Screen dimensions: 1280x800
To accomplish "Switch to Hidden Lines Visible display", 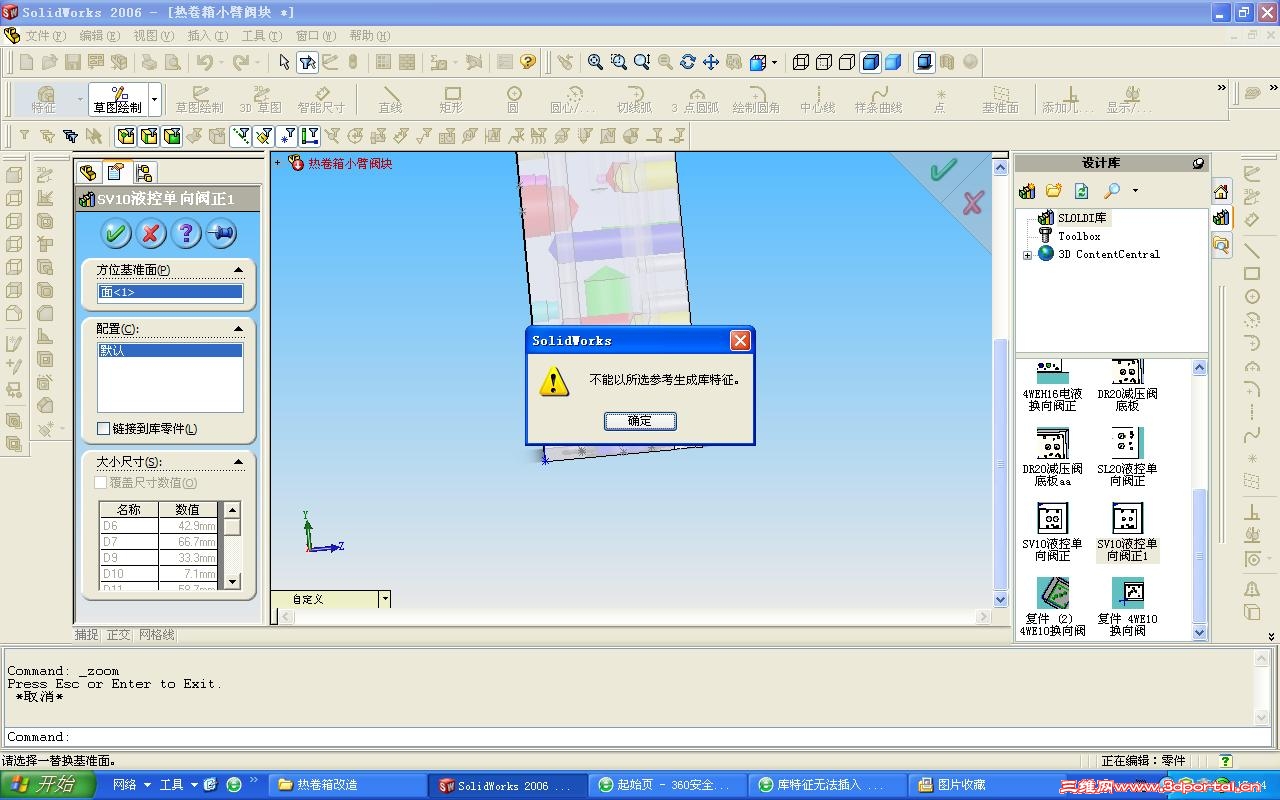I will coord(823,62).
